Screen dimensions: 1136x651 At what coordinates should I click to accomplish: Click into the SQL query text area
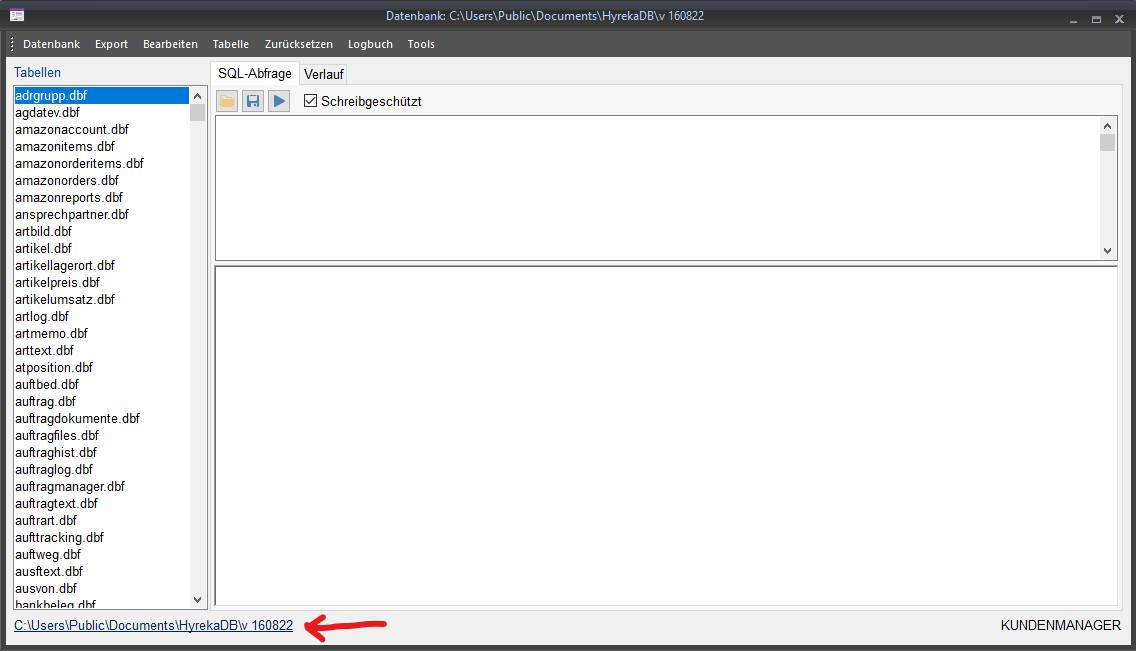[x=658, y=188]
